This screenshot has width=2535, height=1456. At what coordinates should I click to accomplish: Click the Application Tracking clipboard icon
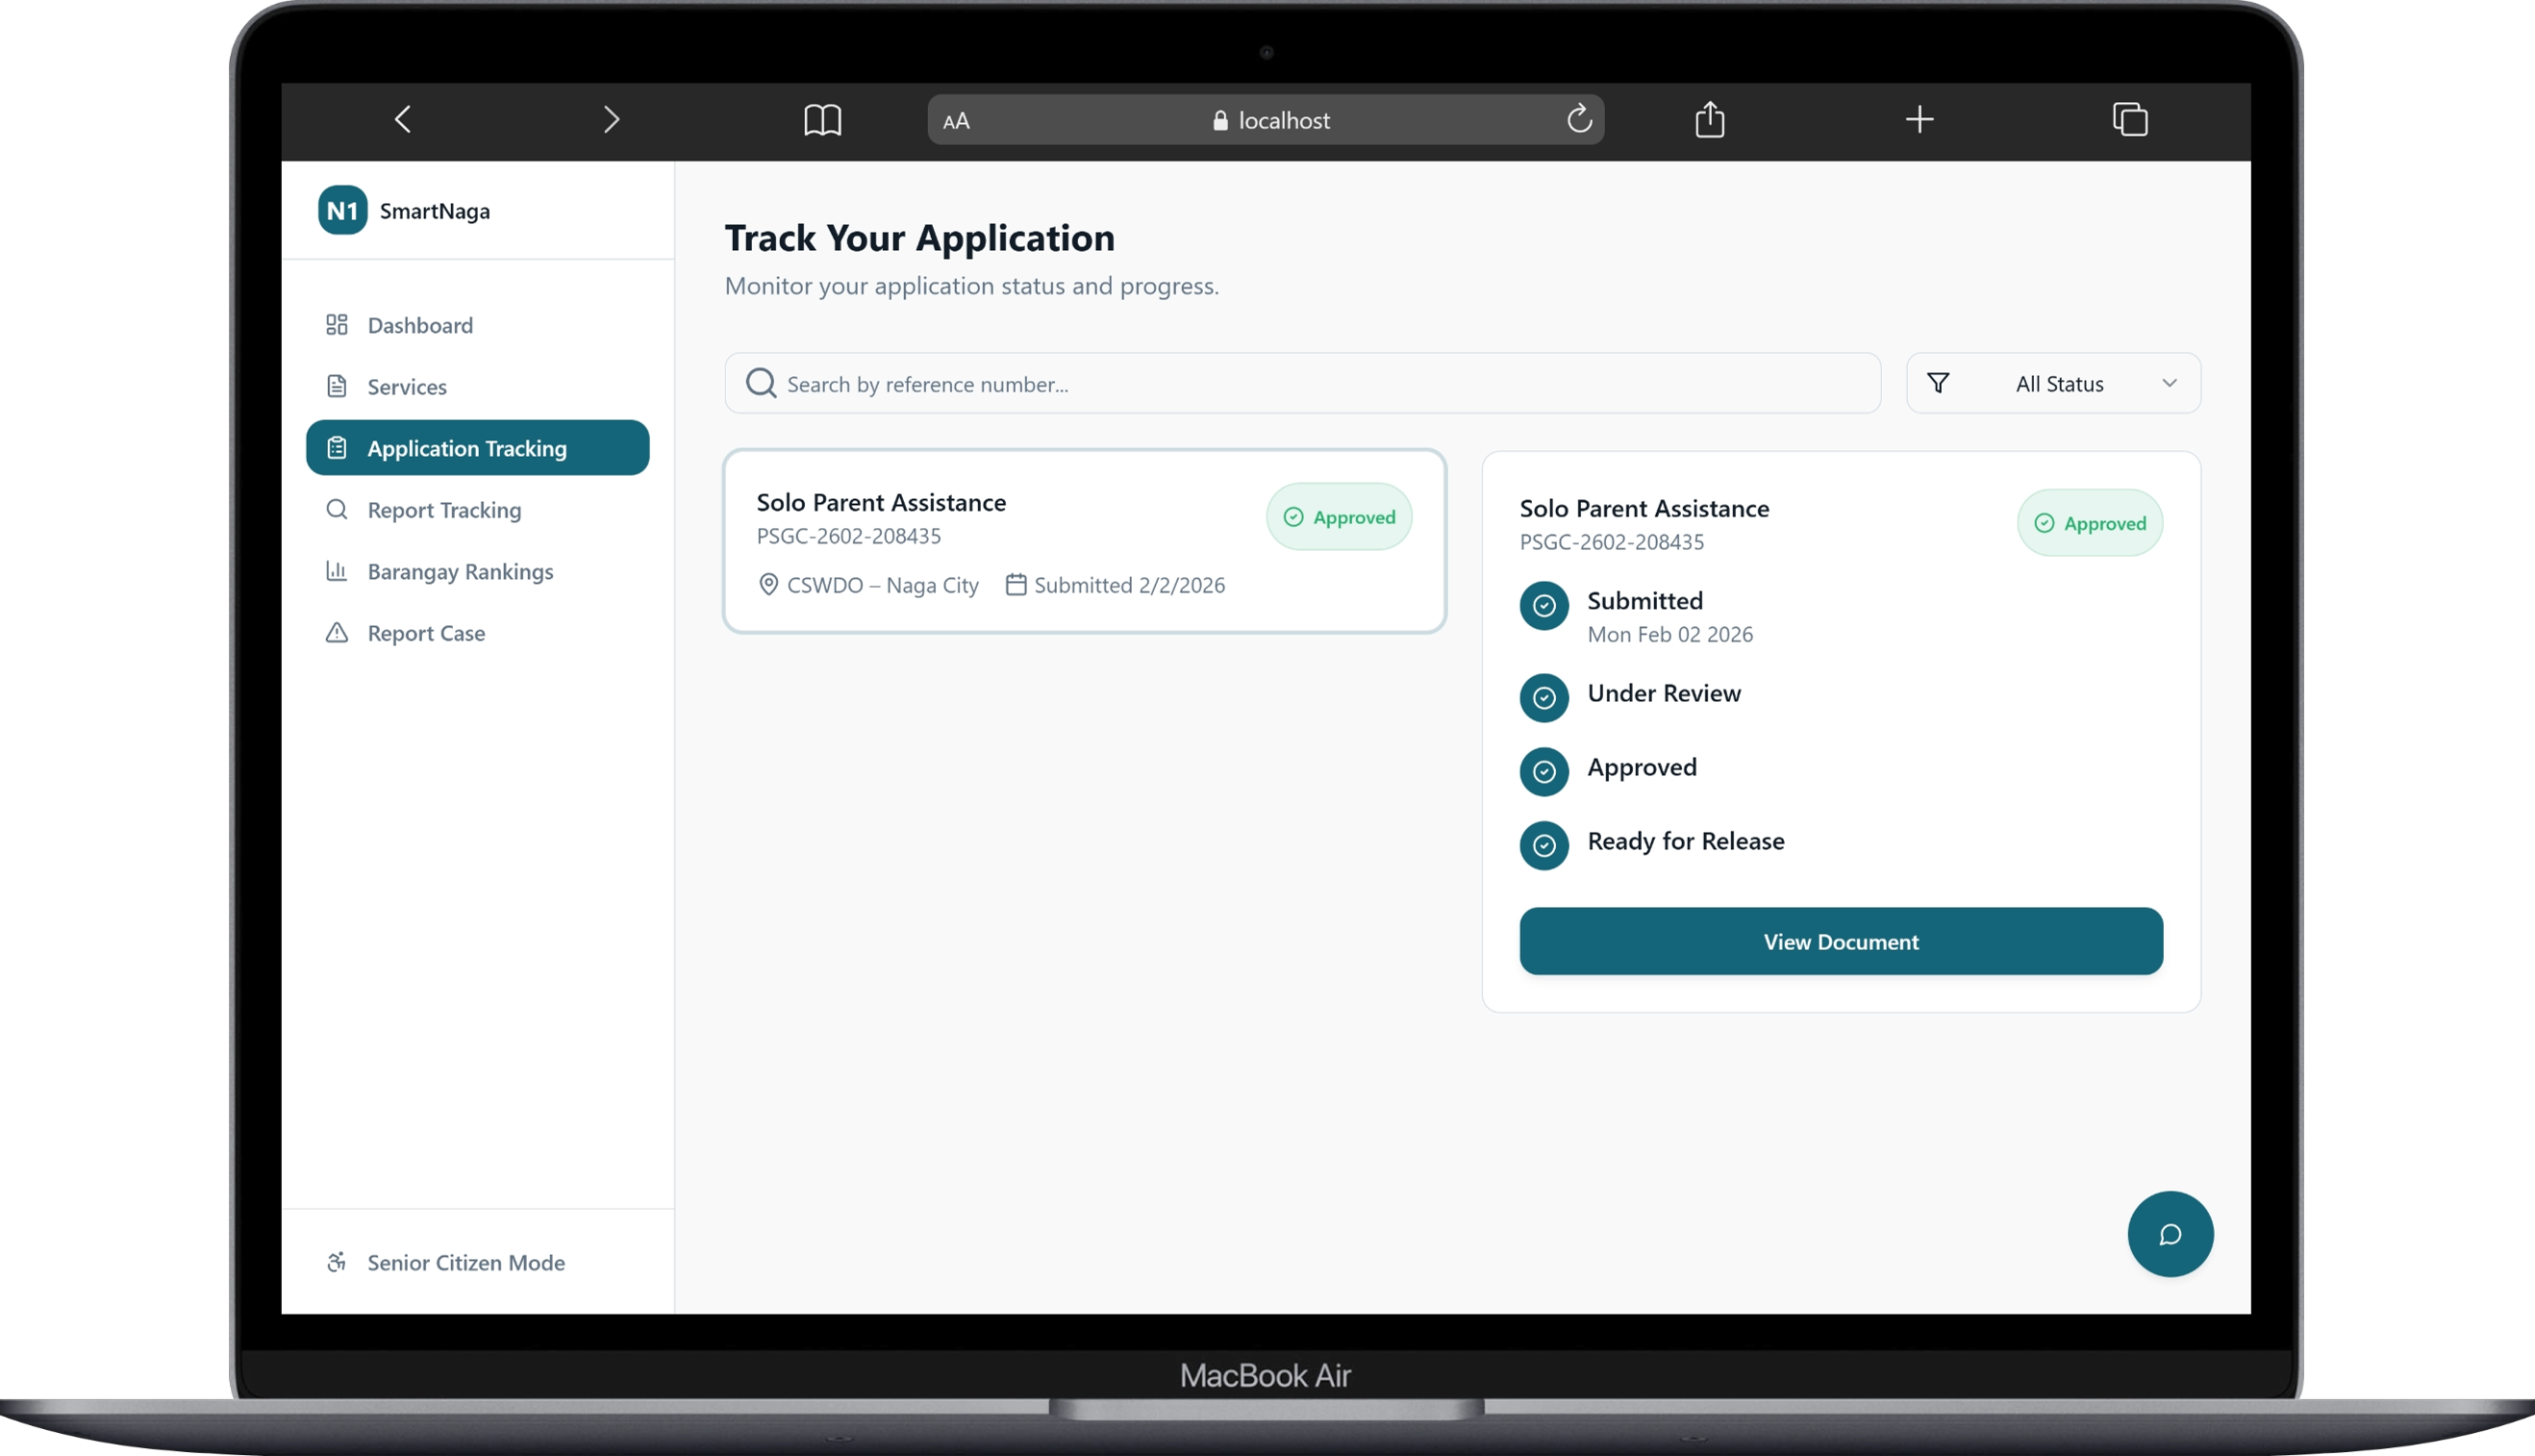[337, 448]
